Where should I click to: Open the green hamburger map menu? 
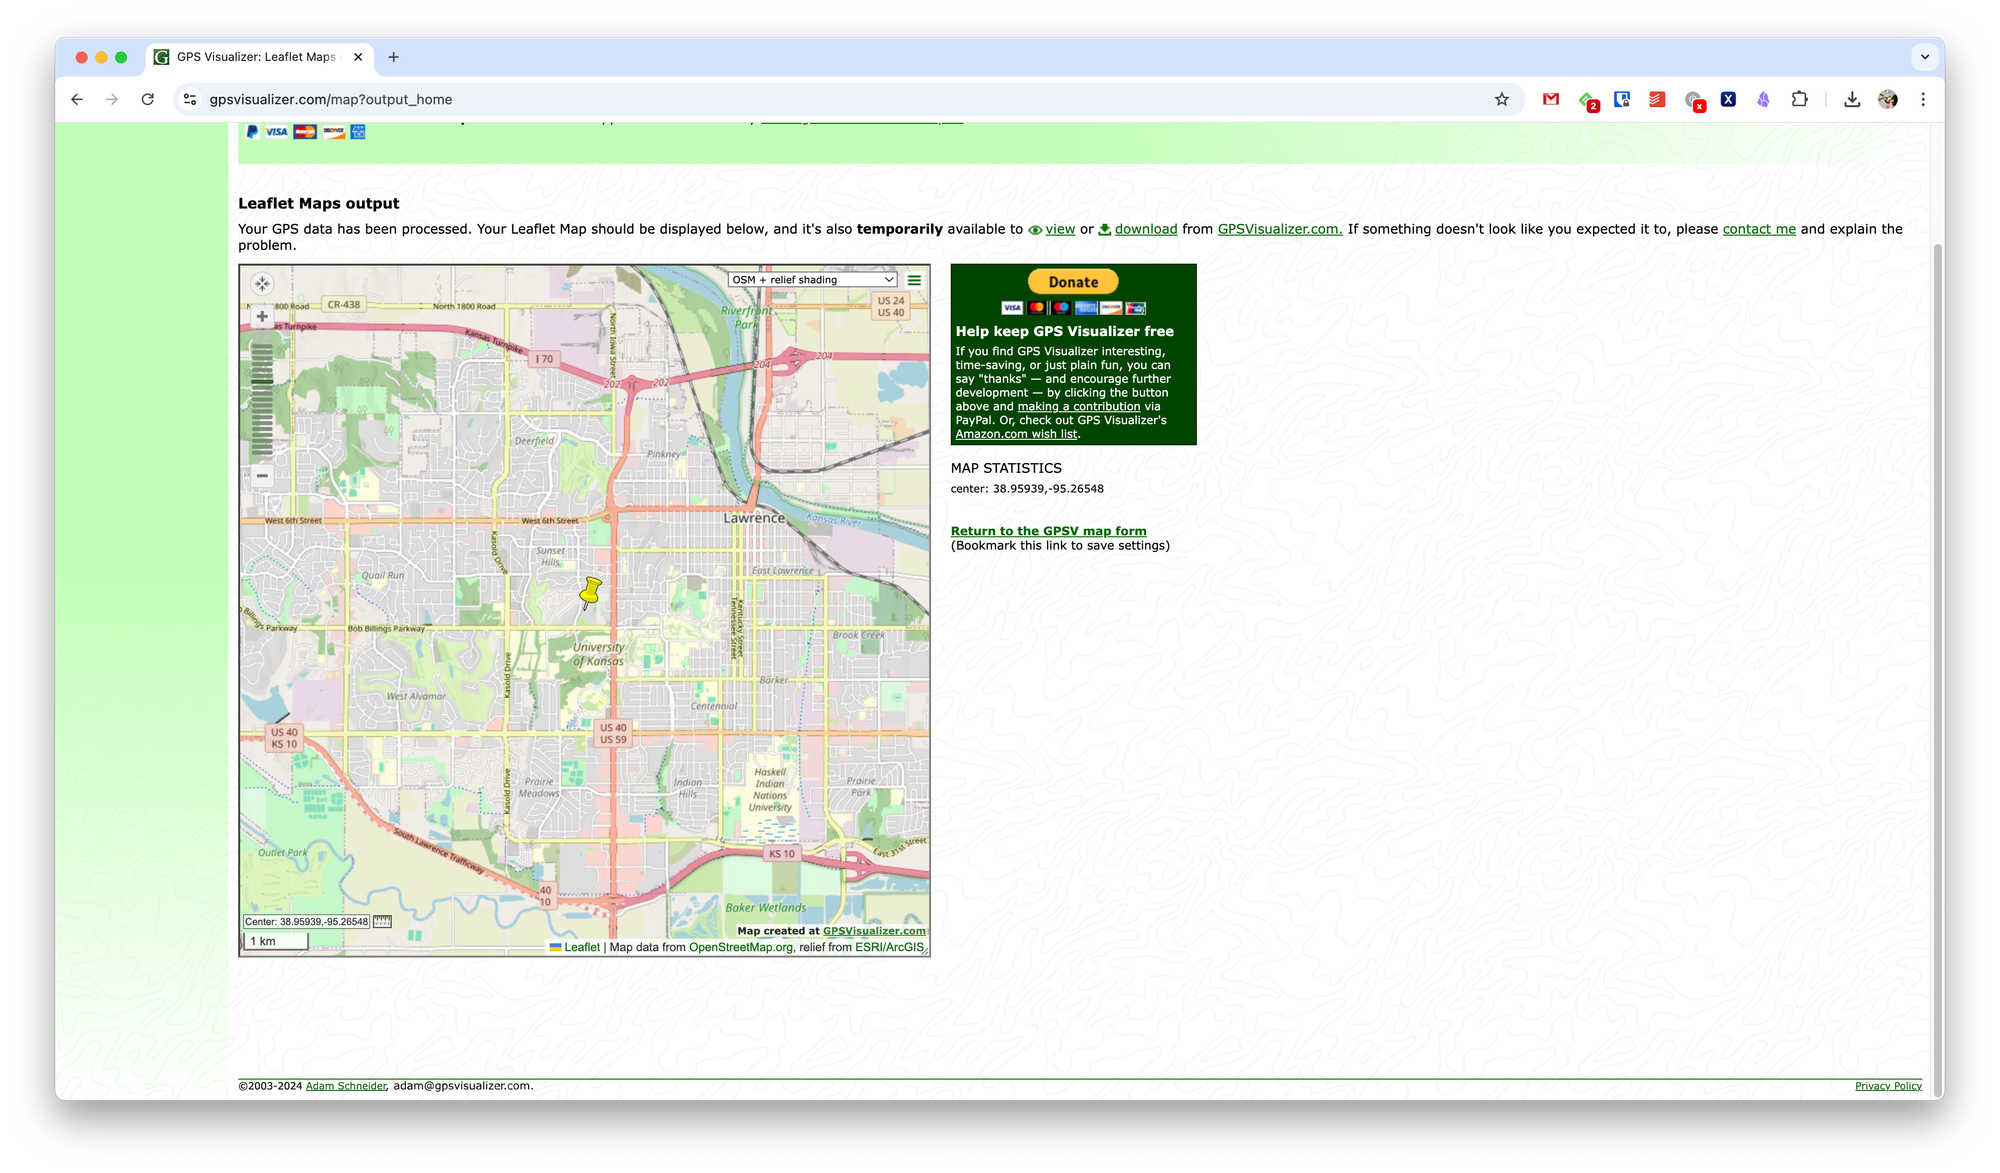click(x=914, y=280)
